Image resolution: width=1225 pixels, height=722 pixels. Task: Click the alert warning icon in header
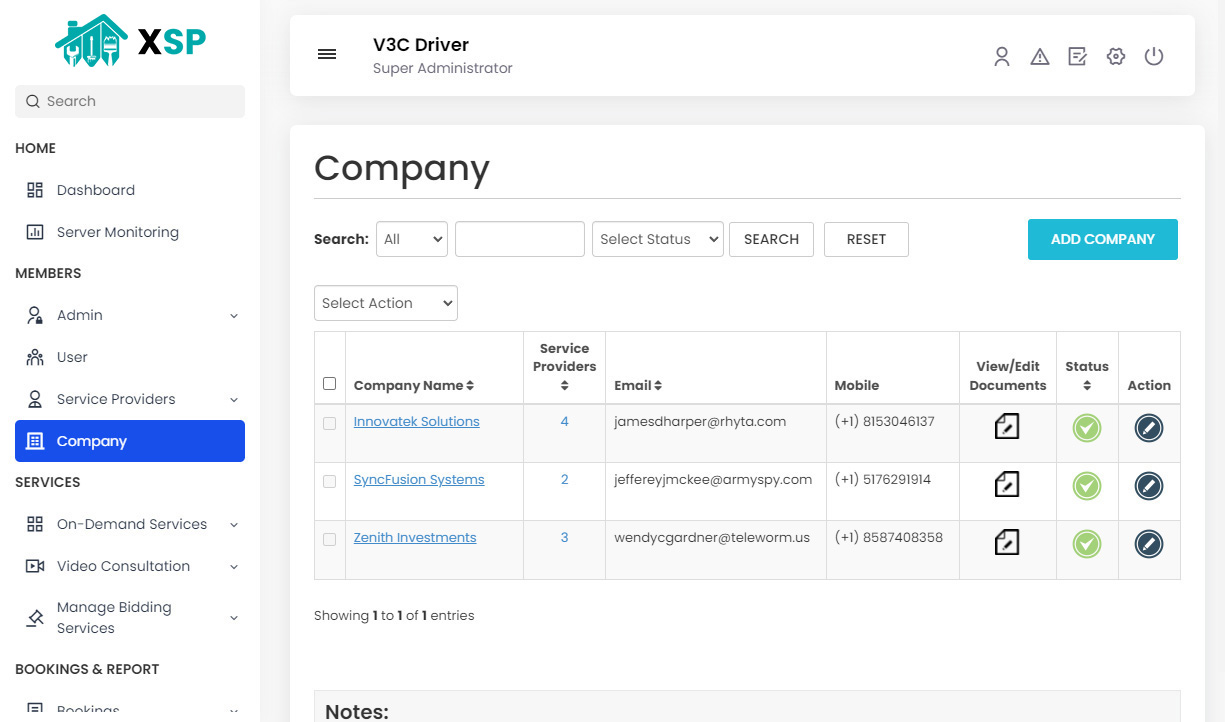(1040, 56)
